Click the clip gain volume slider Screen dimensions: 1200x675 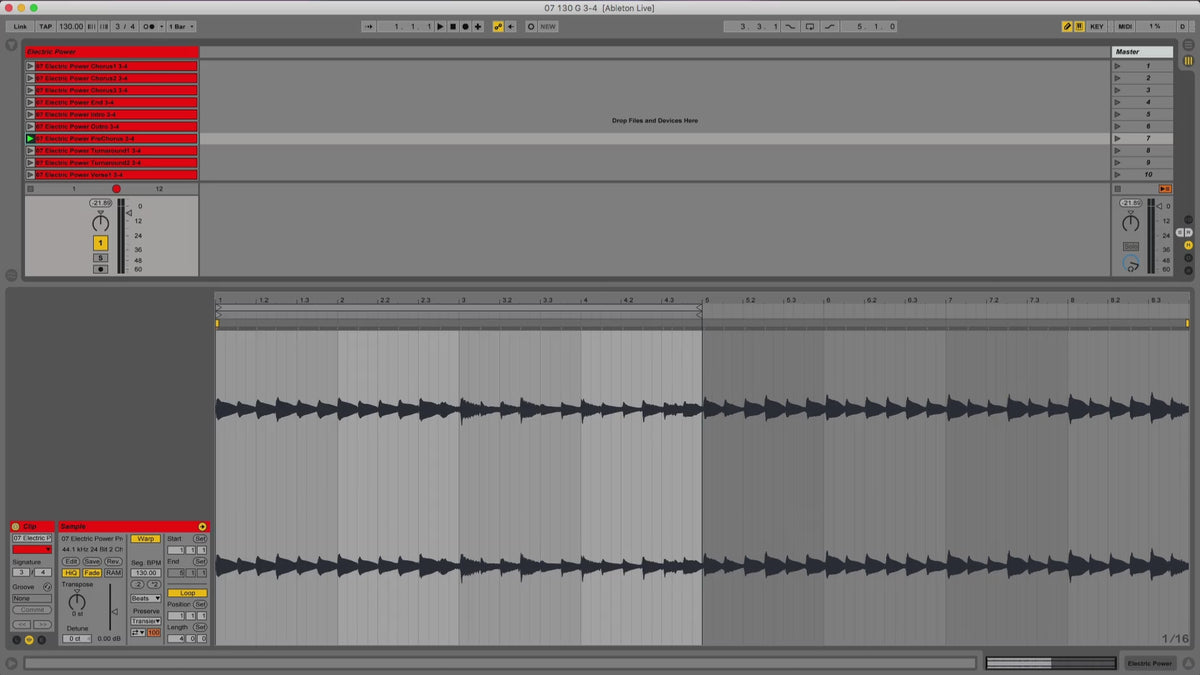click(111, 610)
